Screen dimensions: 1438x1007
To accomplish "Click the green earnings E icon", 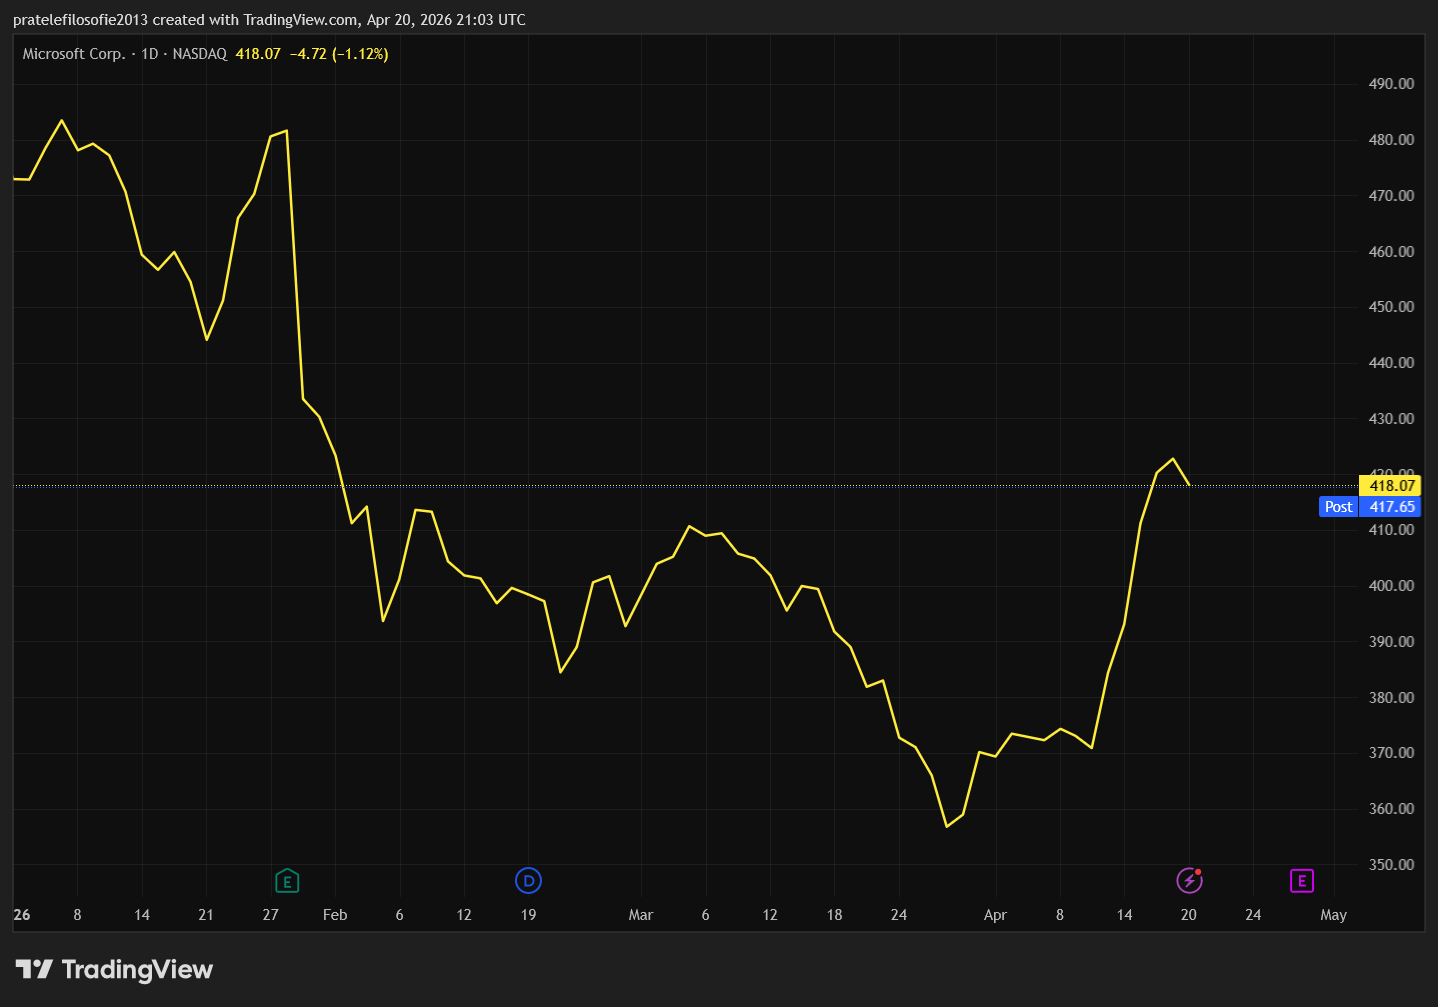I will click(x=287, y=881).
